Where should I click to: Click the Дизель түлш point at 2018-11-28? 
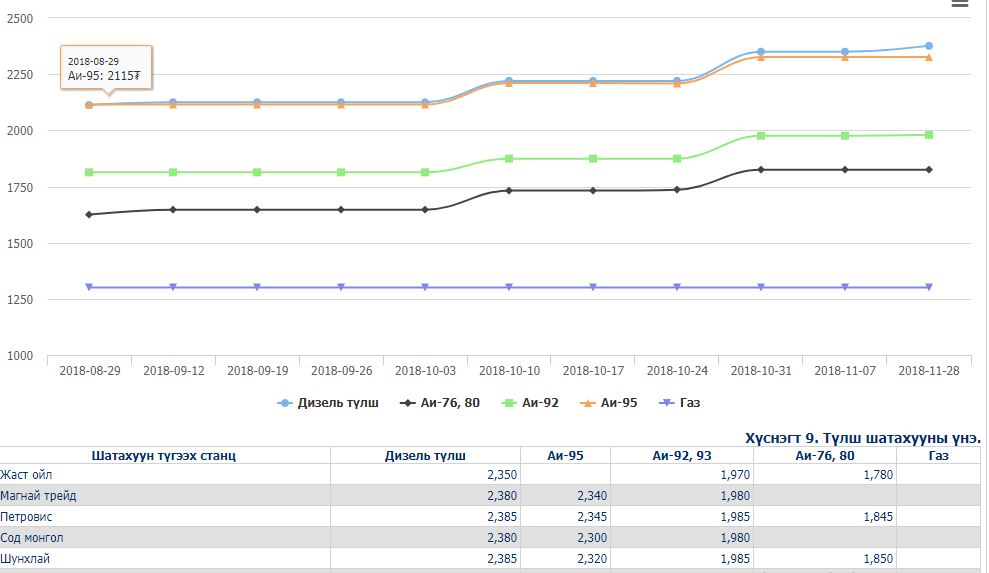929,46
